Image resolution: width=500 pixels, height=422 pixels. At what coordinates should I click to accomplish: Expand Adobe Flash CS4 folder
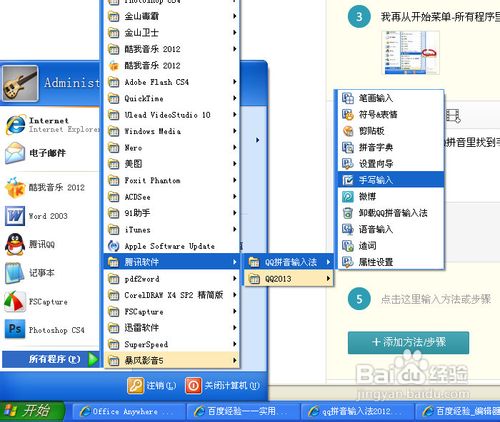click(x=172, y=82)
